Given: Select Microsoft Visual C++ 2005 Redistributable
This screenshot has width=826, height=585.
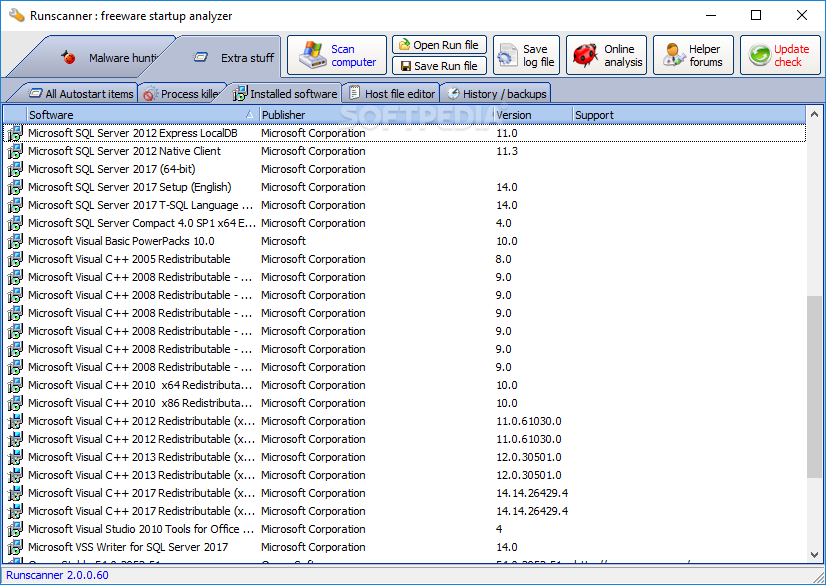Looking at the screenshot, I should click(x=129, y=259).
